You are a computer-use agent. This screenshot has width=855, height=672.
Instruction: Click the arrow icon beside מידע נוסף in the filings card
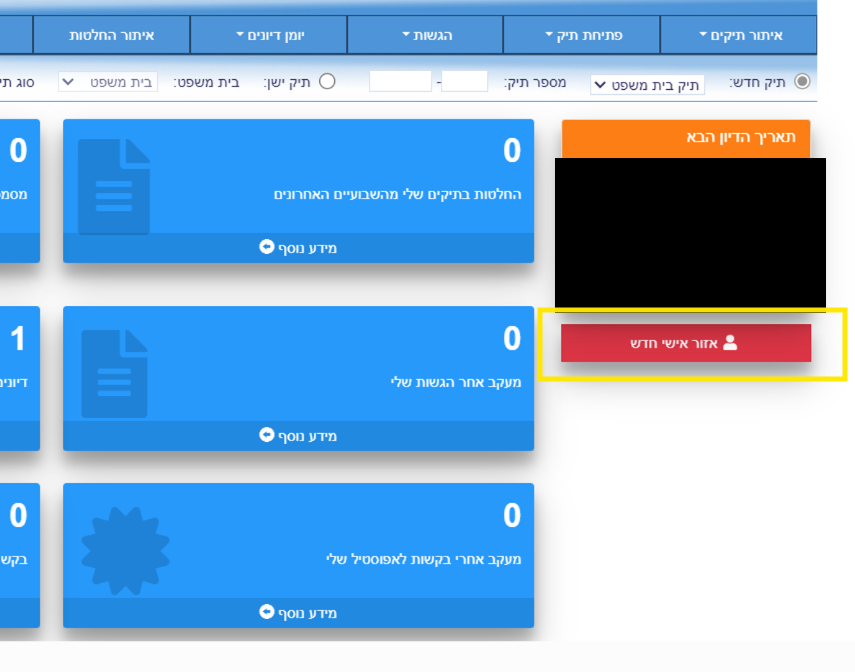pos(266,435)
